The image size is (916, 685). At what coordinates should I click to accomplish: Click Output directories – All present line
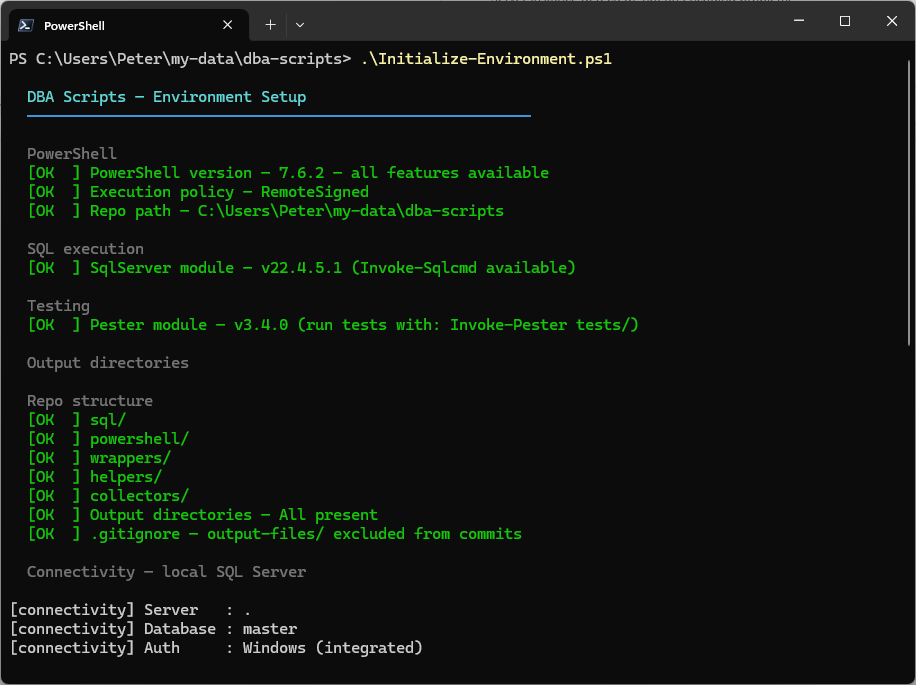pyautogui.click(x=203, y=515)
